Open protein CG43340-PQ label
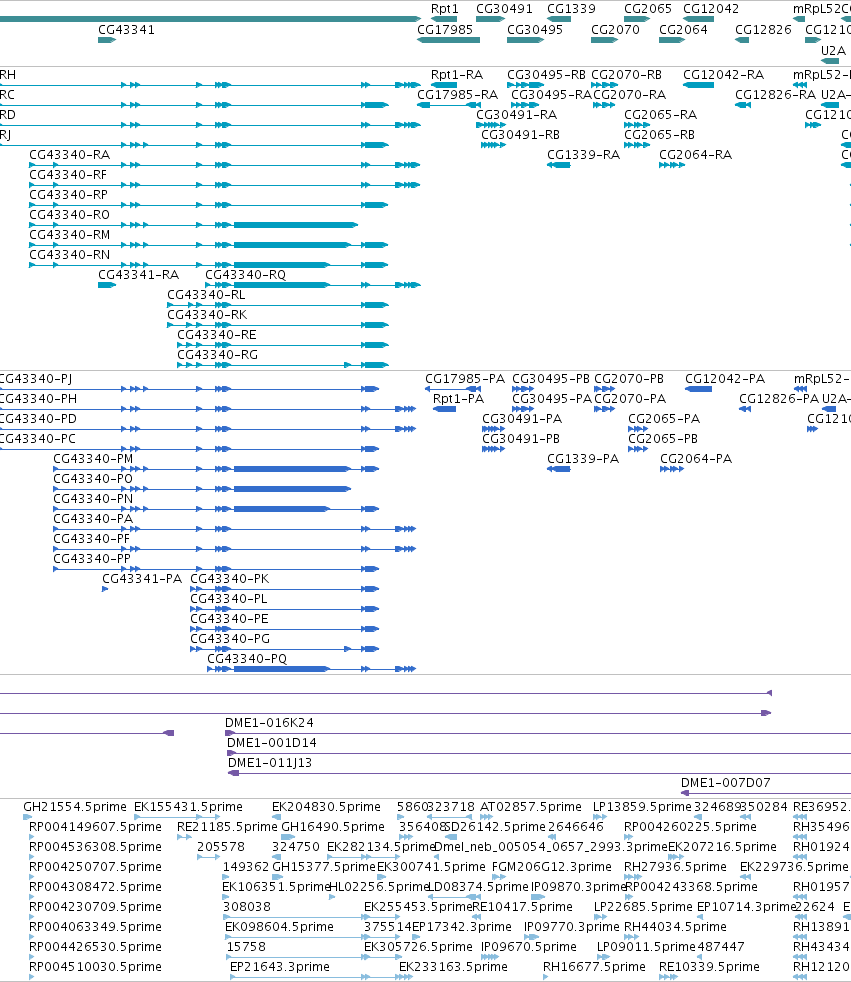Screen dimensions: 851x982 [x=247, y=659]
